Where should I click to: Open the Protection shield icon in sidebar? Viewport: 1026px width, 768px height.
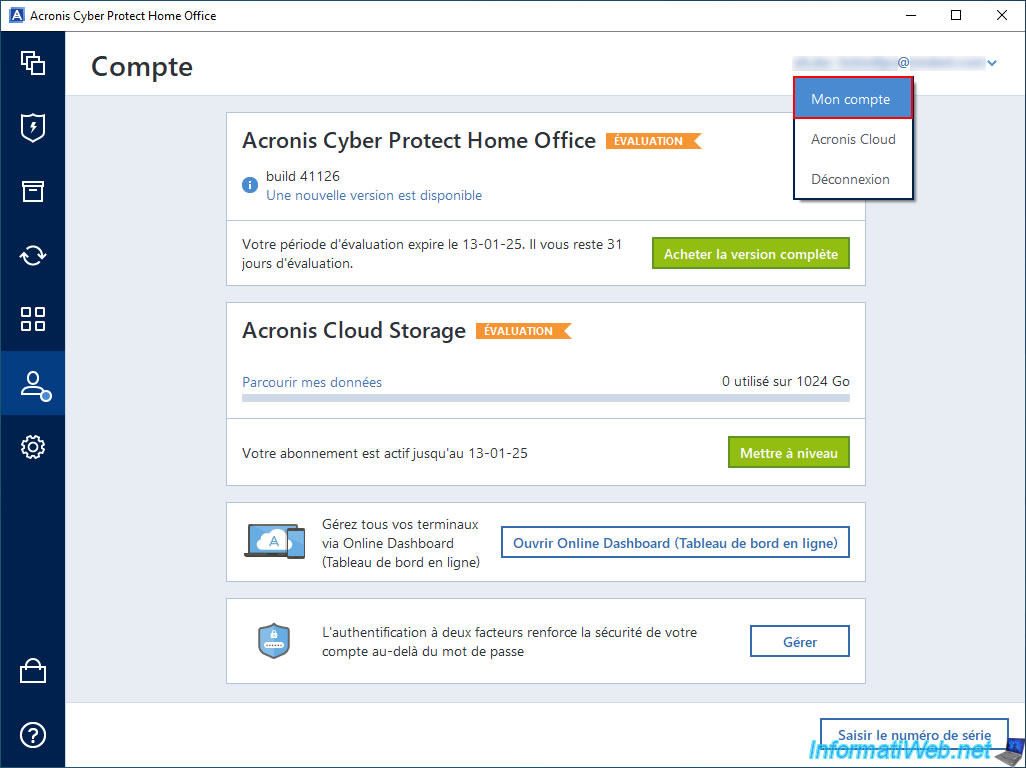click(x=33, y=127)
